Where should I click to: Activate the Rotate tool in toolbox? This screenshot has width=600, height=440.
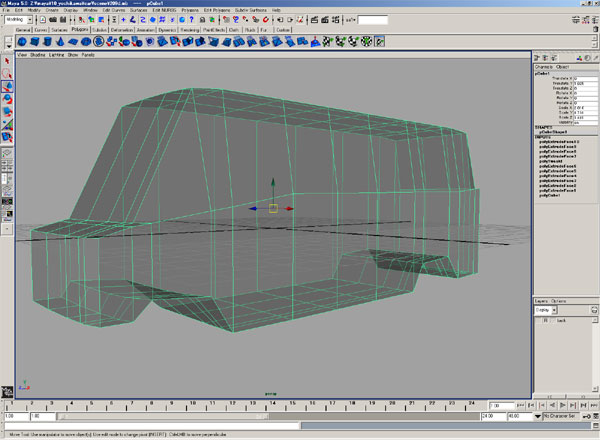click(7, 99)
